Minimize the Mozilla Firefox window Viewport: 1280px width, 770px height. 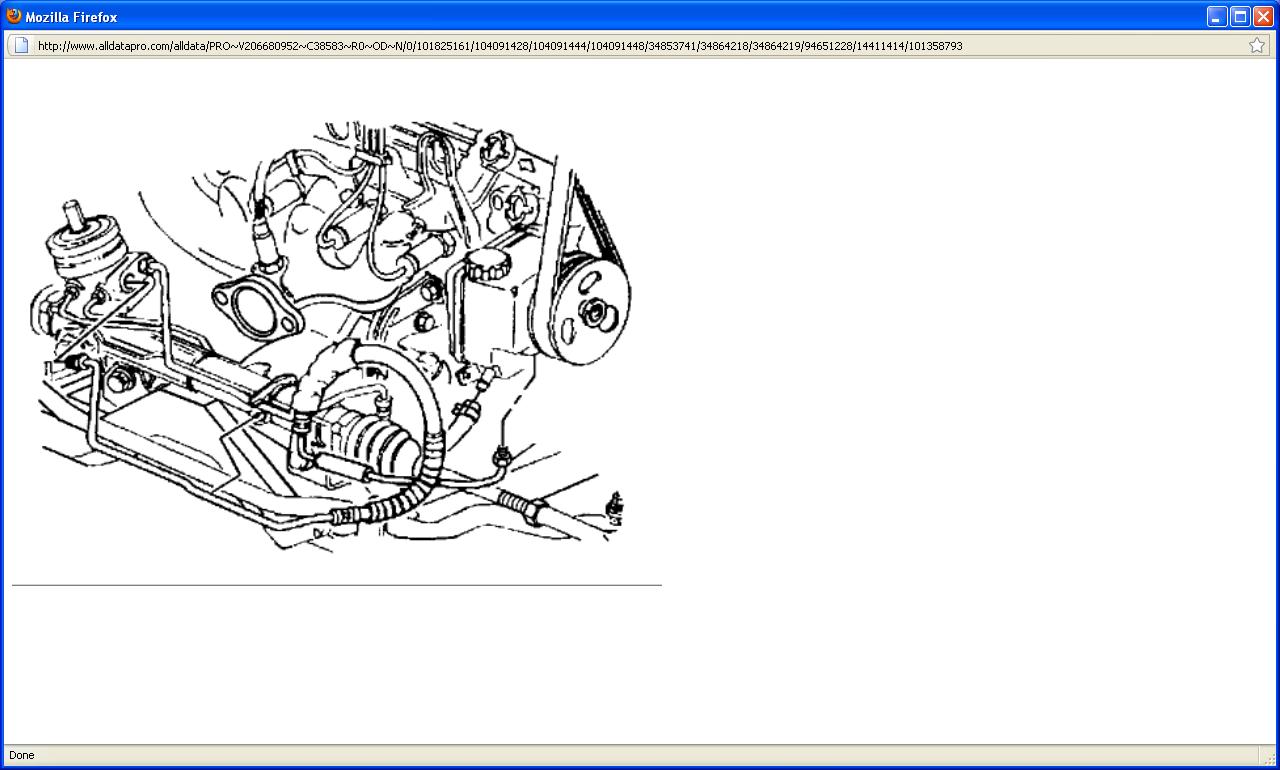[1217, 17]
